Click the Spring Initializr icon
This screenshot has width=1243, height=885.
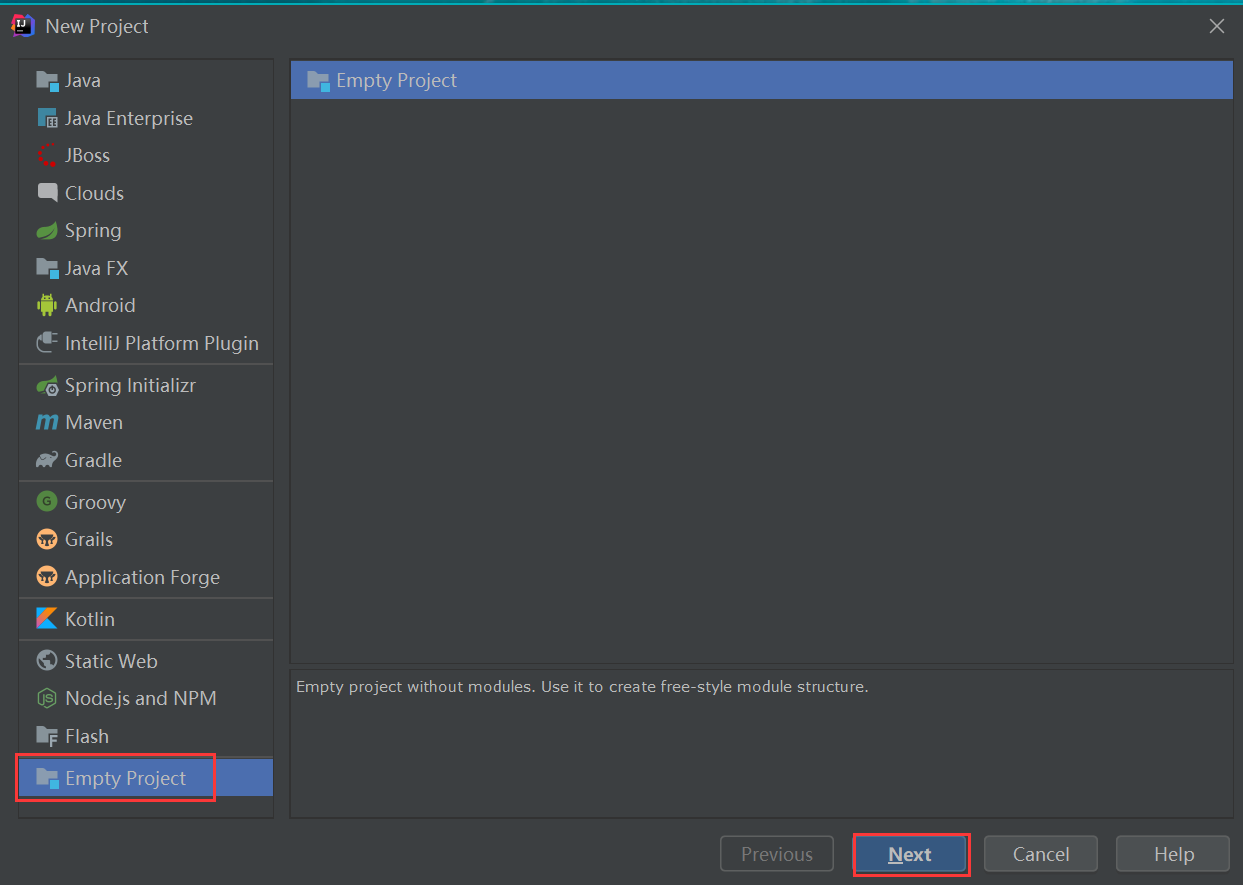pos(48,385)
